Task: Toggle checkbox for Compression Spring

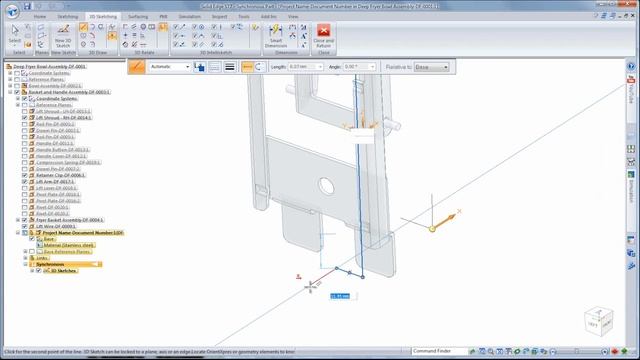Action: [x=24, y=162]
